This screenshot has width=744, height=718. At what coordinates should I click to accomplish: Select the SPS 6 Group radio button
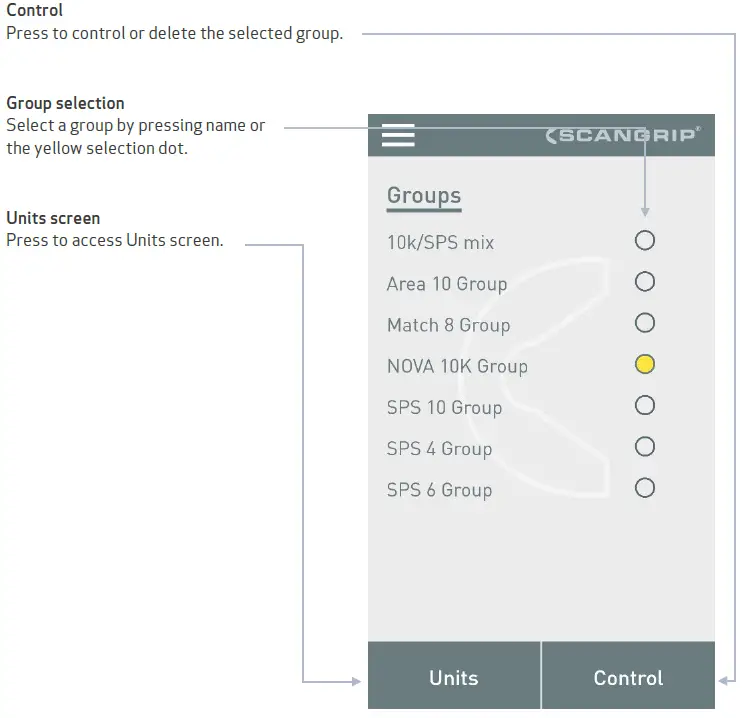click(645, 488)
